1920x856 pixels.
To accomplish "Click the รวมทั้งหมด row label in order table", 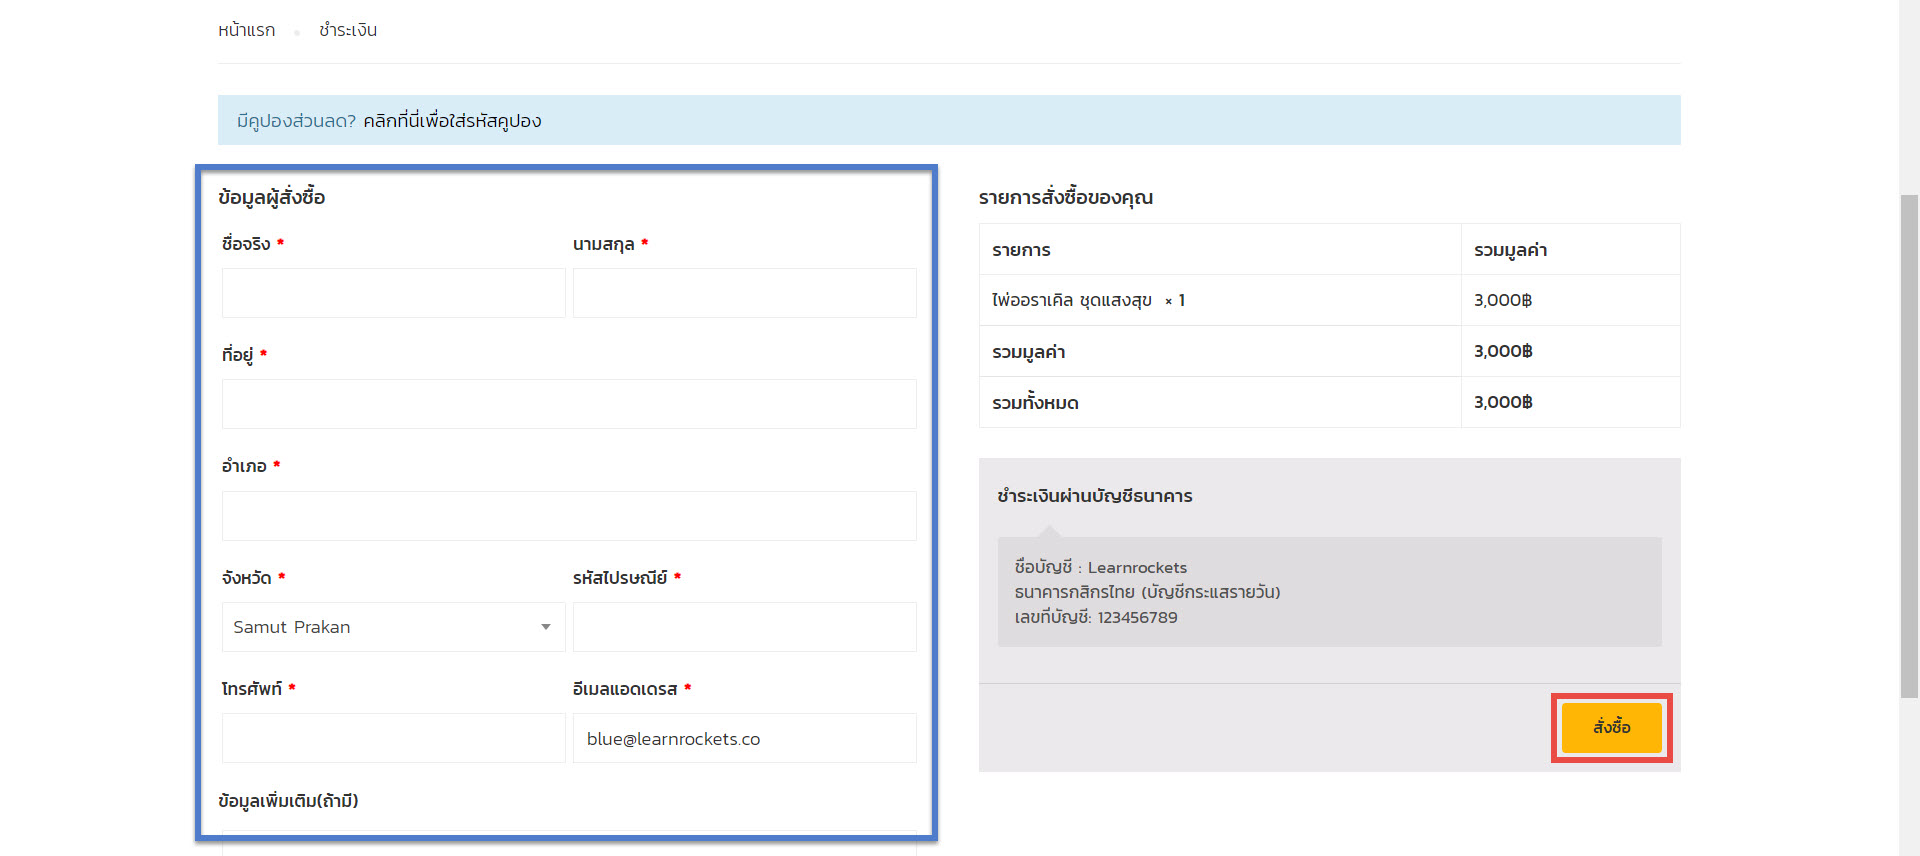I will click(1035, 403).
